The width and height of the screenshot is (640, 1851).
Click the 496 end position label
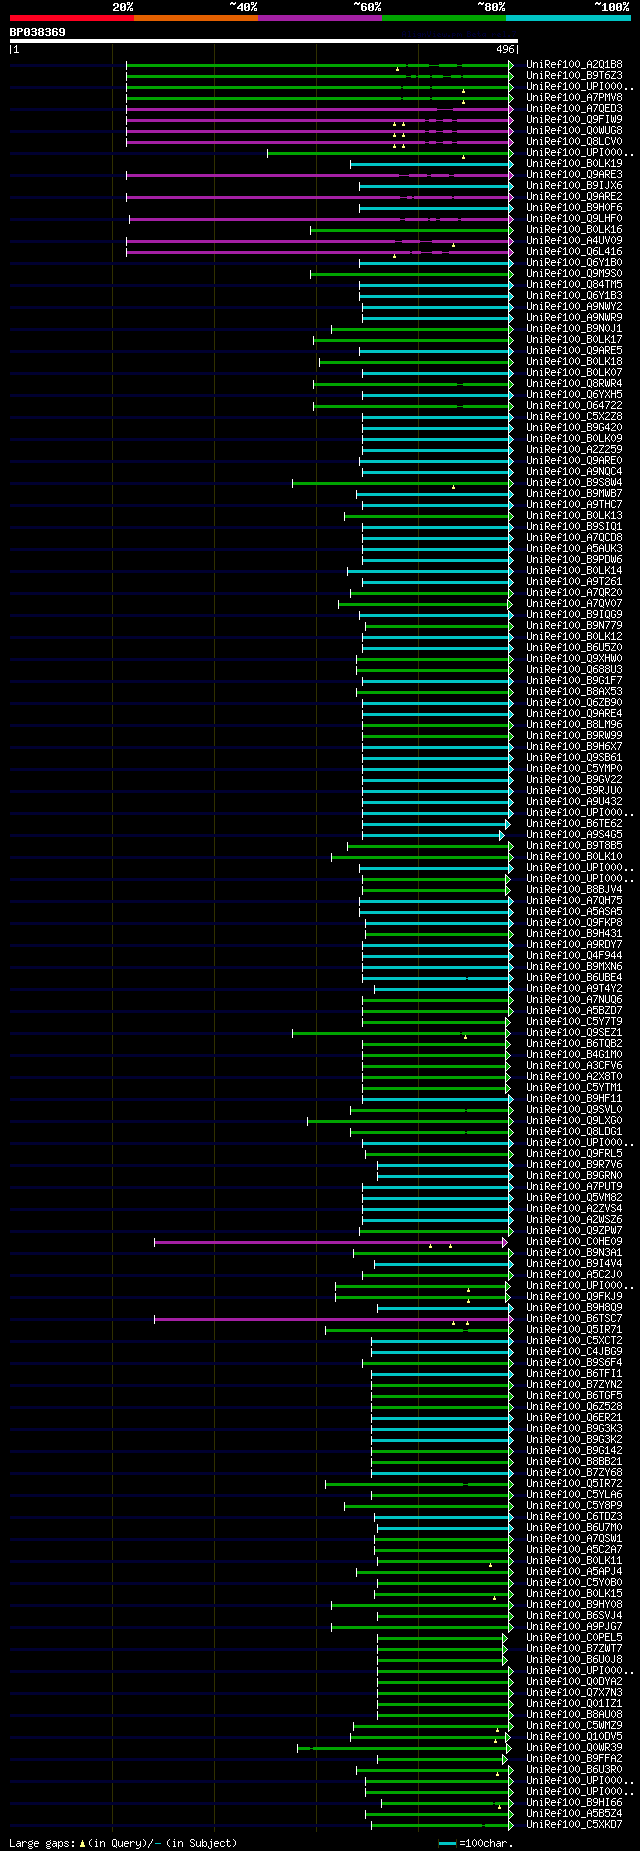pos(505,49)
